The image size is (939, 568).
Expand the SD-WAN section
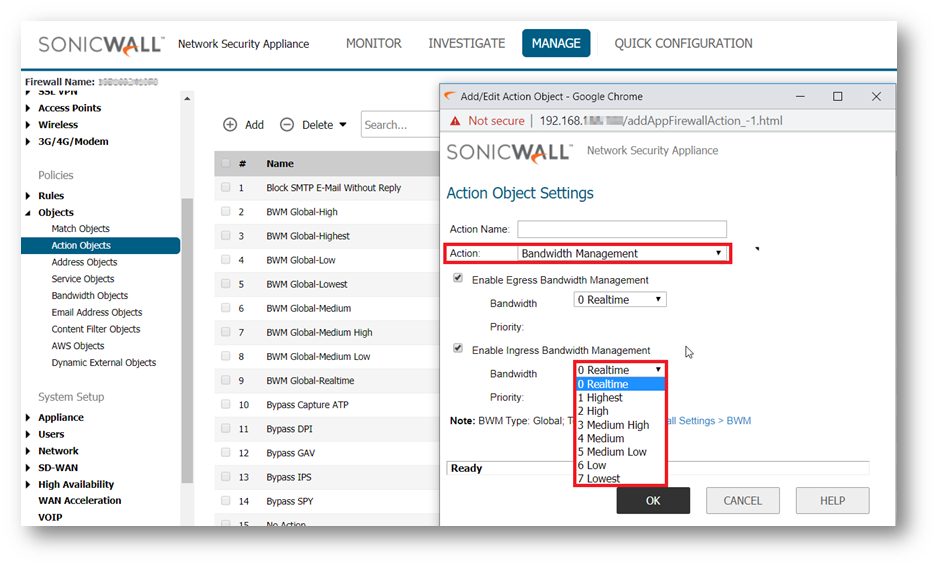pyautogui.click(x=28, y=468)
